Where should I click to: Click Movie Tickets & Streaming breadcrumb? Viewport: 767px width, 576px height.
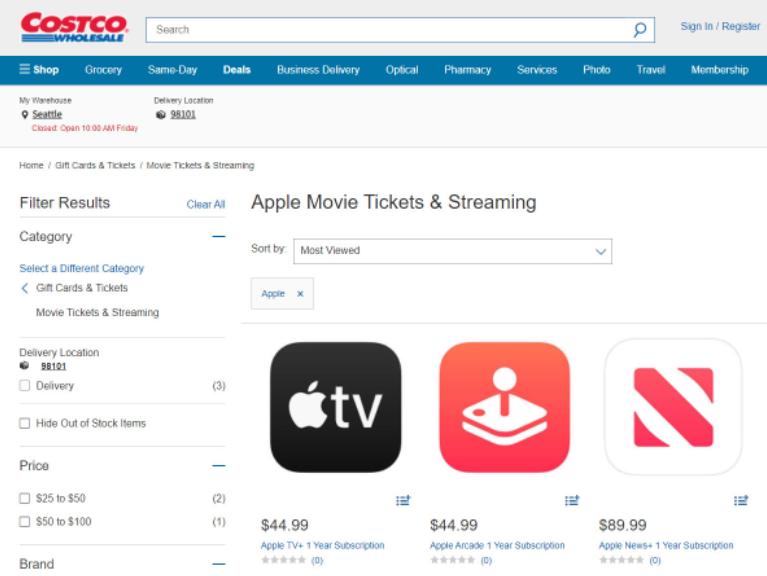point(200,165)
